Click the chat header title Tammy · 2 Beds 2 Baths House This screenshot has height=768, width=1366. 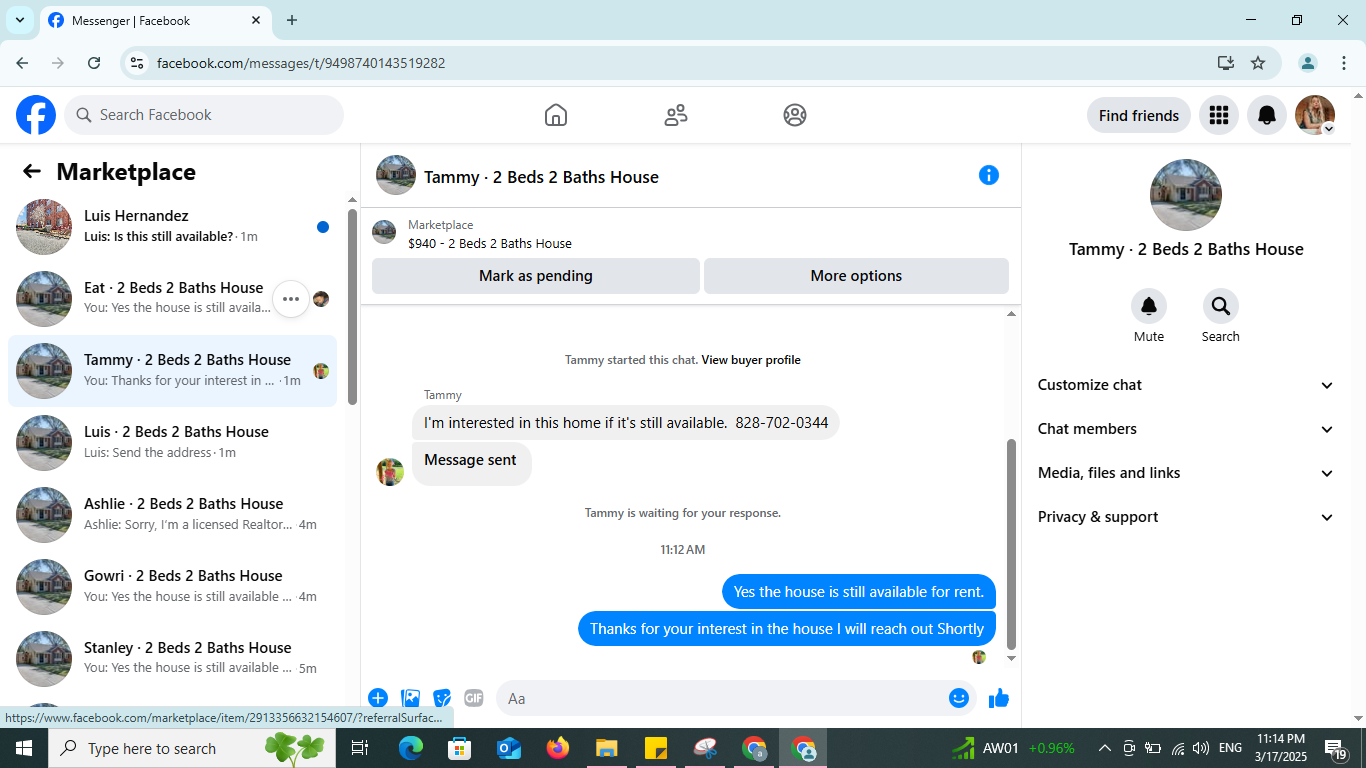(x=541, y=177)
